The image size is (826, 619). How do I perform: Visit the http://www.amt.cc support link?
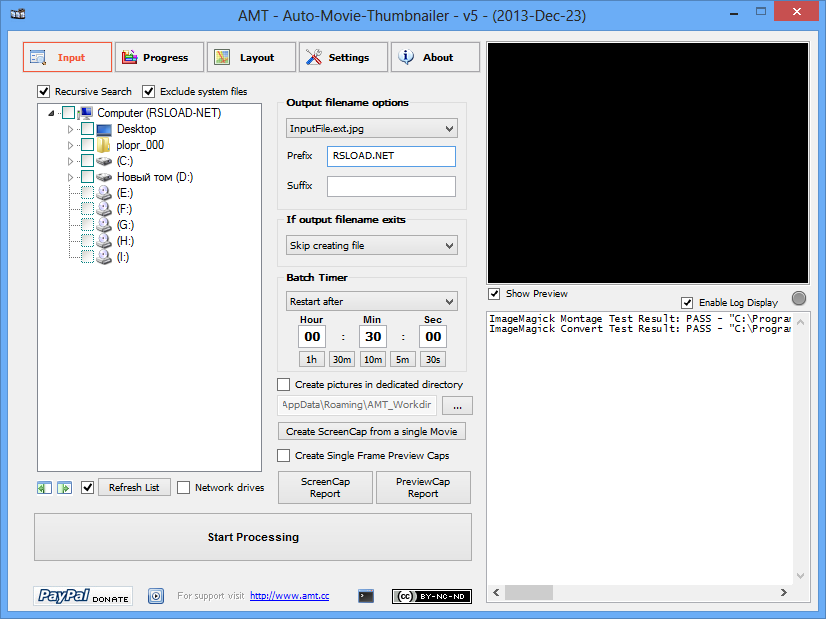[x=289, y=595]
